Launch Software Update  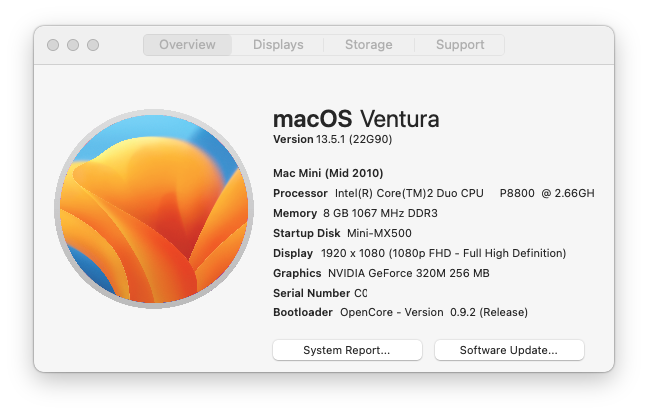[x=509, y=350]
